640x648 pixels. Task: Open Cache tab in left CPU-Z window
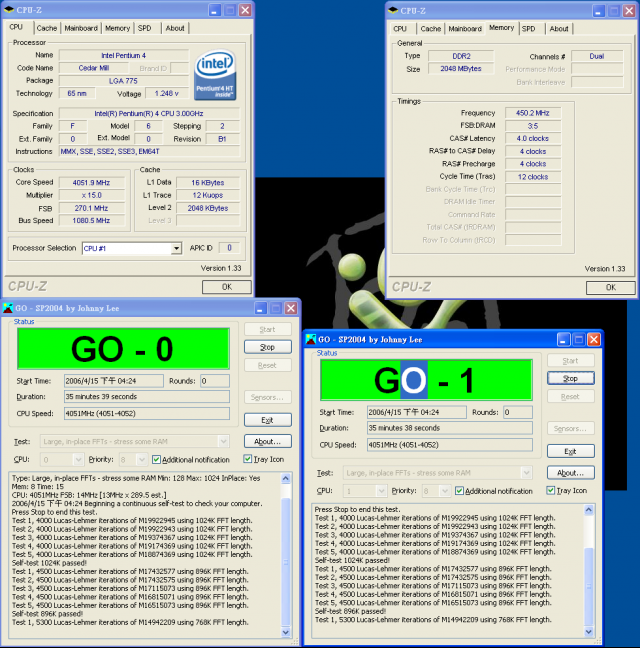(47, 28)
